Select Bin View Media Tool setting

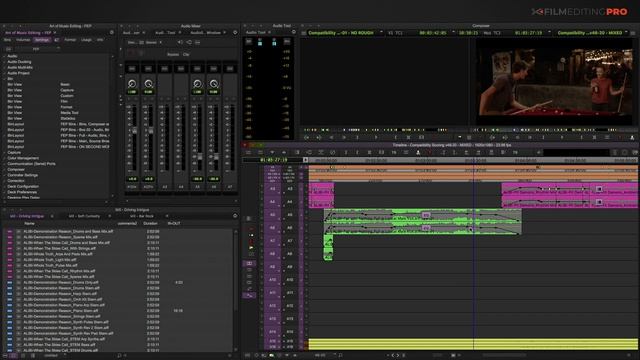tap(57, 113)
